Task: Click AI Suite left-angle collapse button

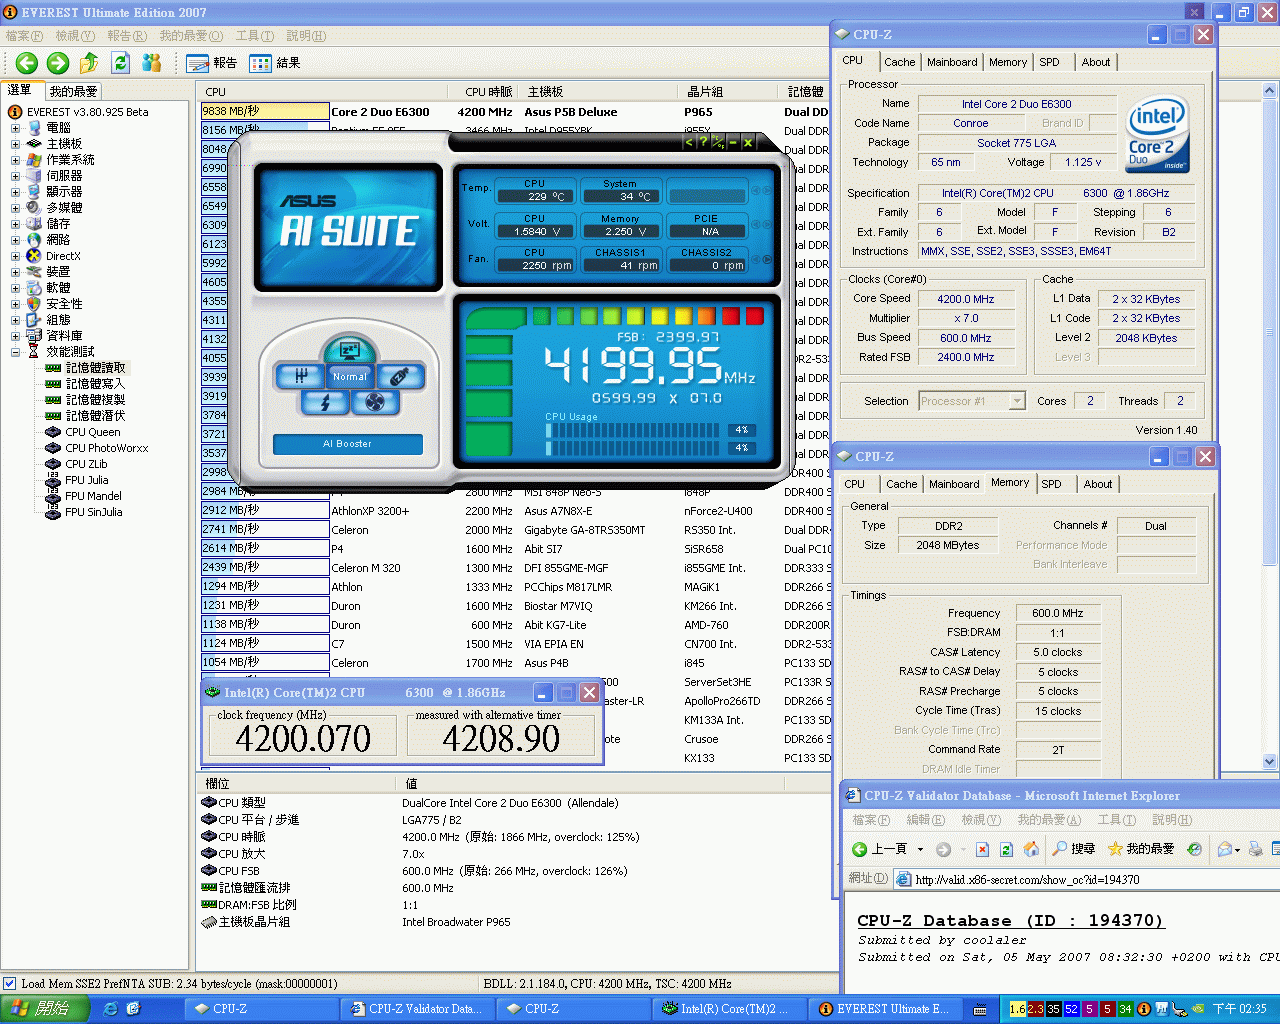Action: [688, 142]
